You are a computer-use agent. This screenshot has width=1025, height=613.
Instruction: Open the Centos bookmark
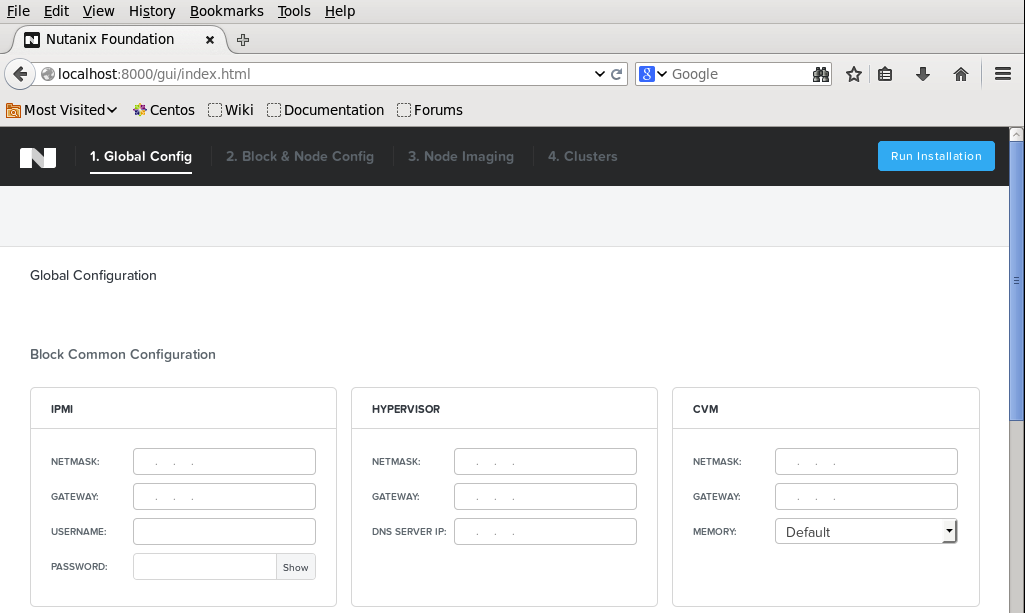pos(163,110)
